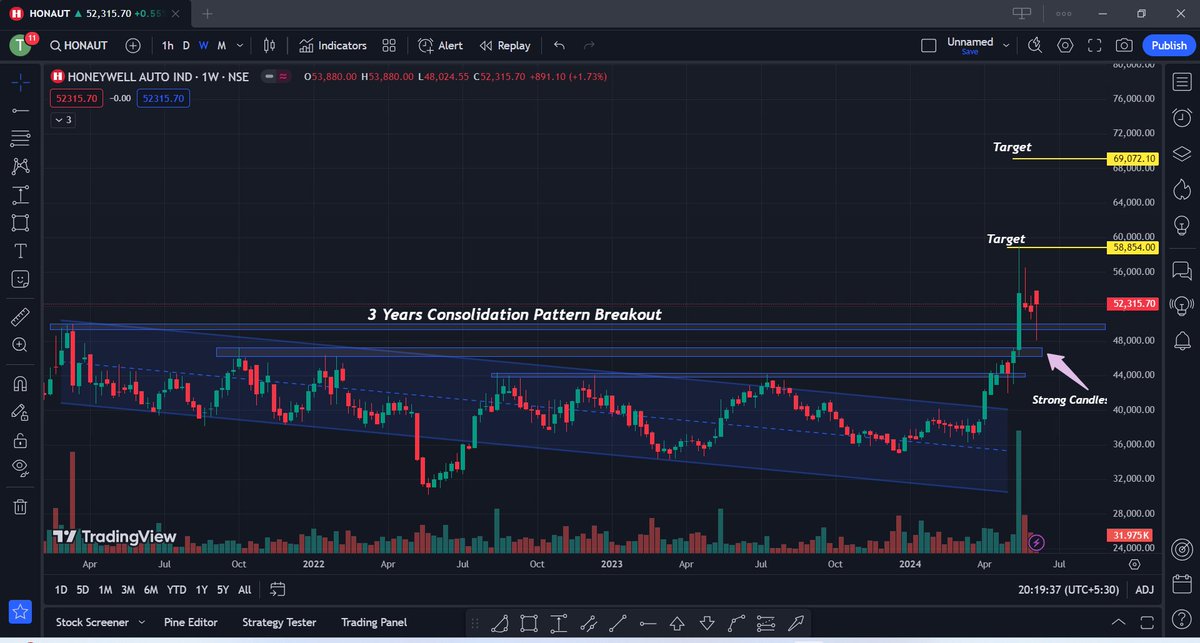
Task: Hide all drawings with eye icon
Action: pos(20,467)
